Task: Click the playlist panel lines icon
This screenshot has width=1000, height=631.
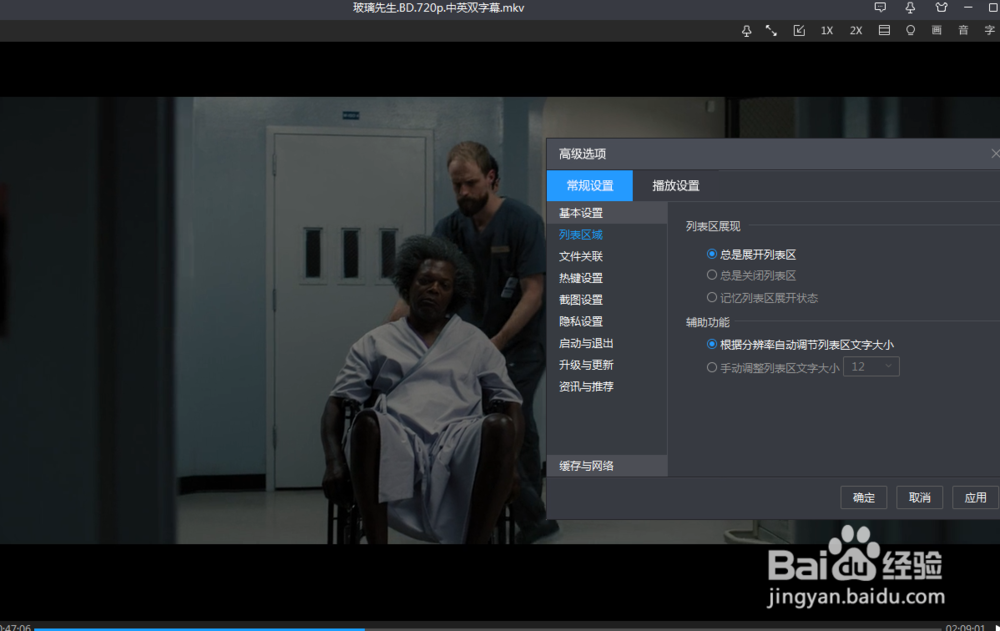Action: click(x=884, y=30)
